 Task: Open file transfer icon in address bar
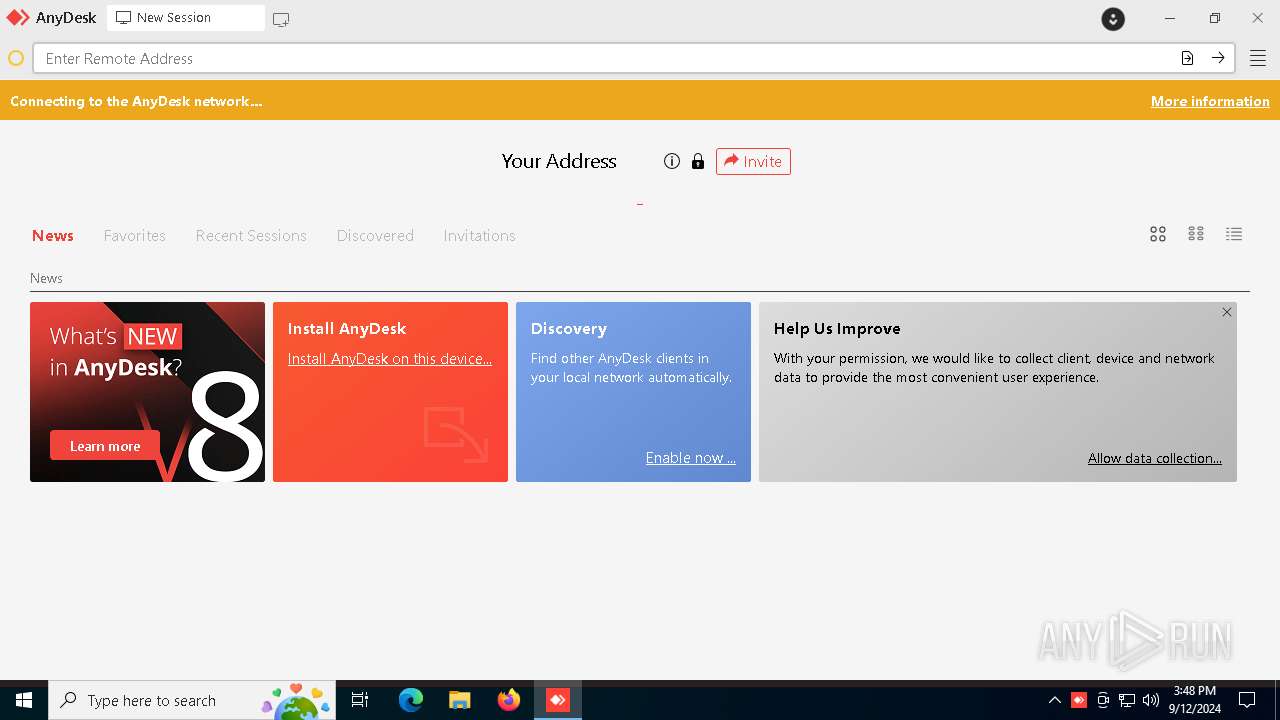pyautogui.click(x=1187, y=58)
